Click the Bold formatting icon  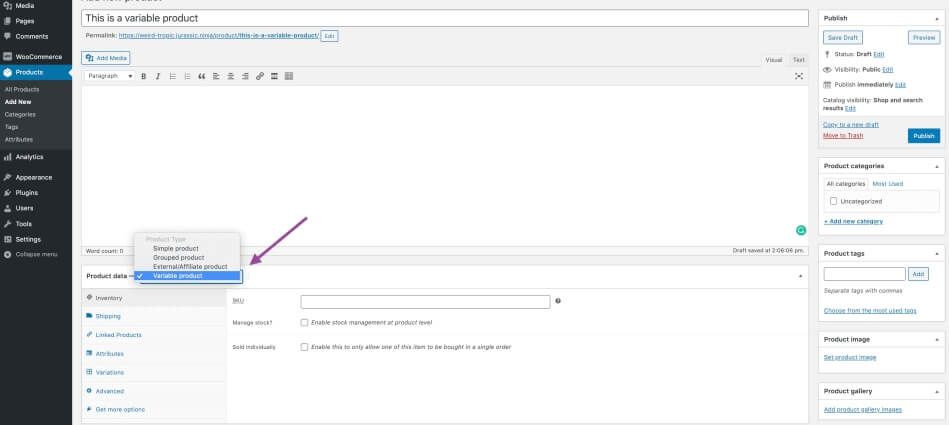tap(144, 76)
